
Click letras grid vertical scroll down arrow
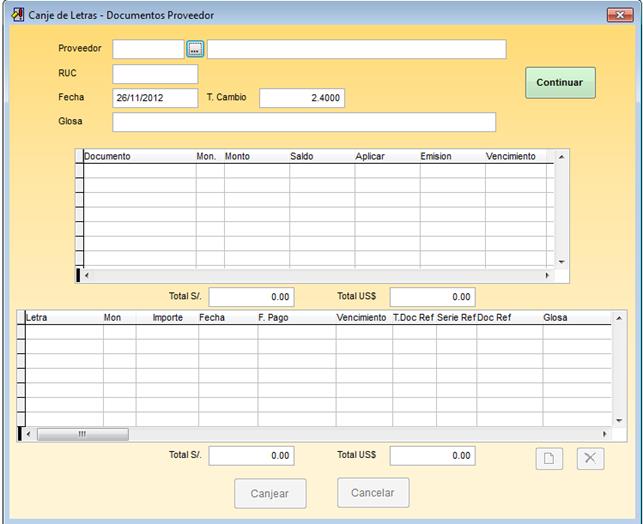[619, 420]
